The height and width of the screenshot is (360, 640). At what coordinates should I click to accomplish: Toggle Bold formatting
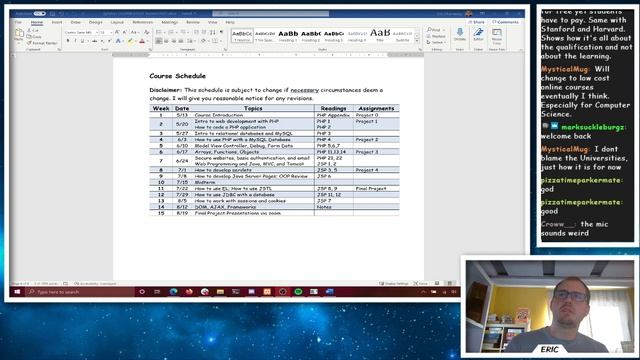pyautogui.click(x=68, y=41)
